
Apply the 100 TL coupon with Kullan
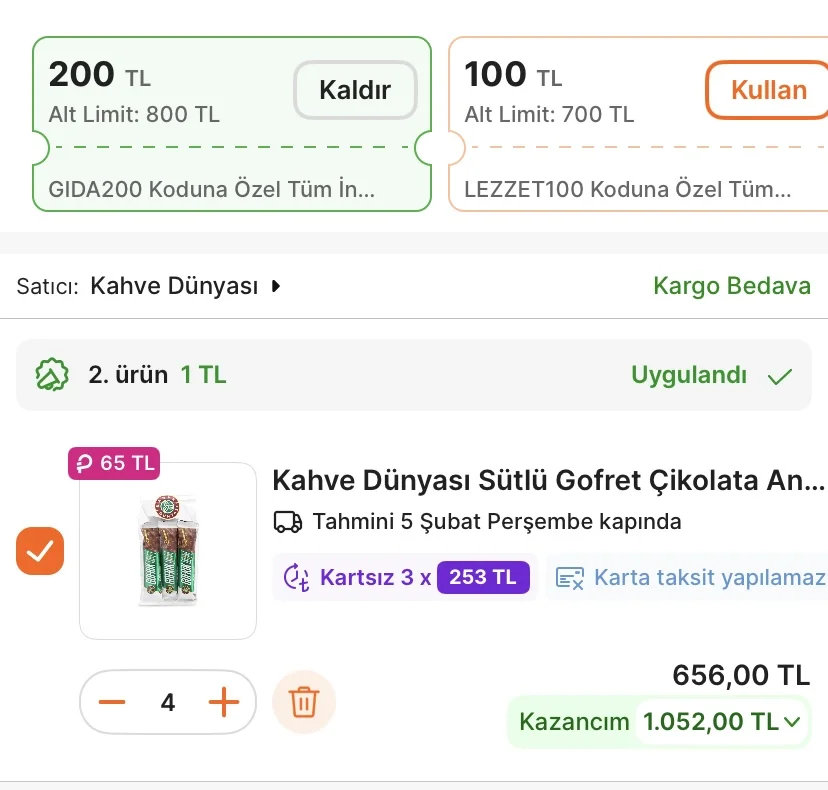(x=768, y=90)
